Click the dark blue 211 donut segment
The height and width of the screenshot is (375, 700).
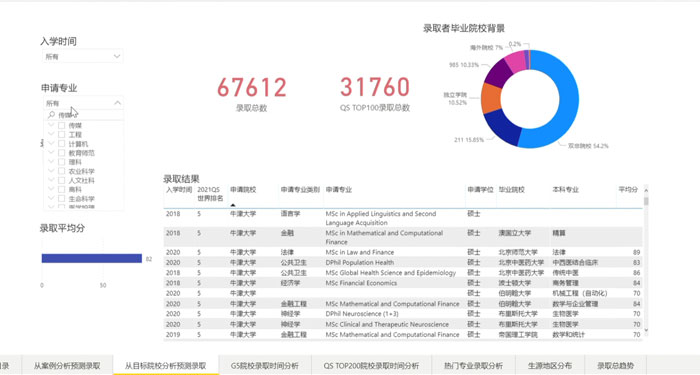click(503, 127)
